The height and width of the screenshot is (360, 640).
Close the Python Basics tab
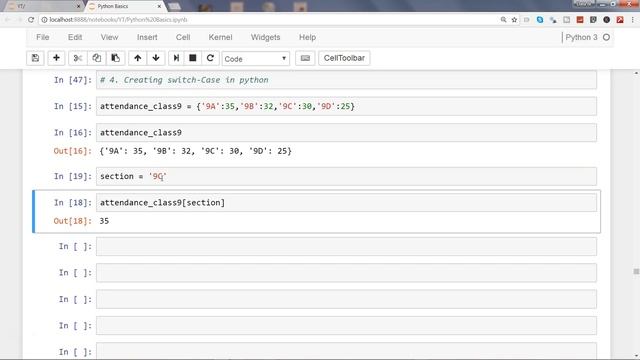pyautogui.click(x=159, y=7)
